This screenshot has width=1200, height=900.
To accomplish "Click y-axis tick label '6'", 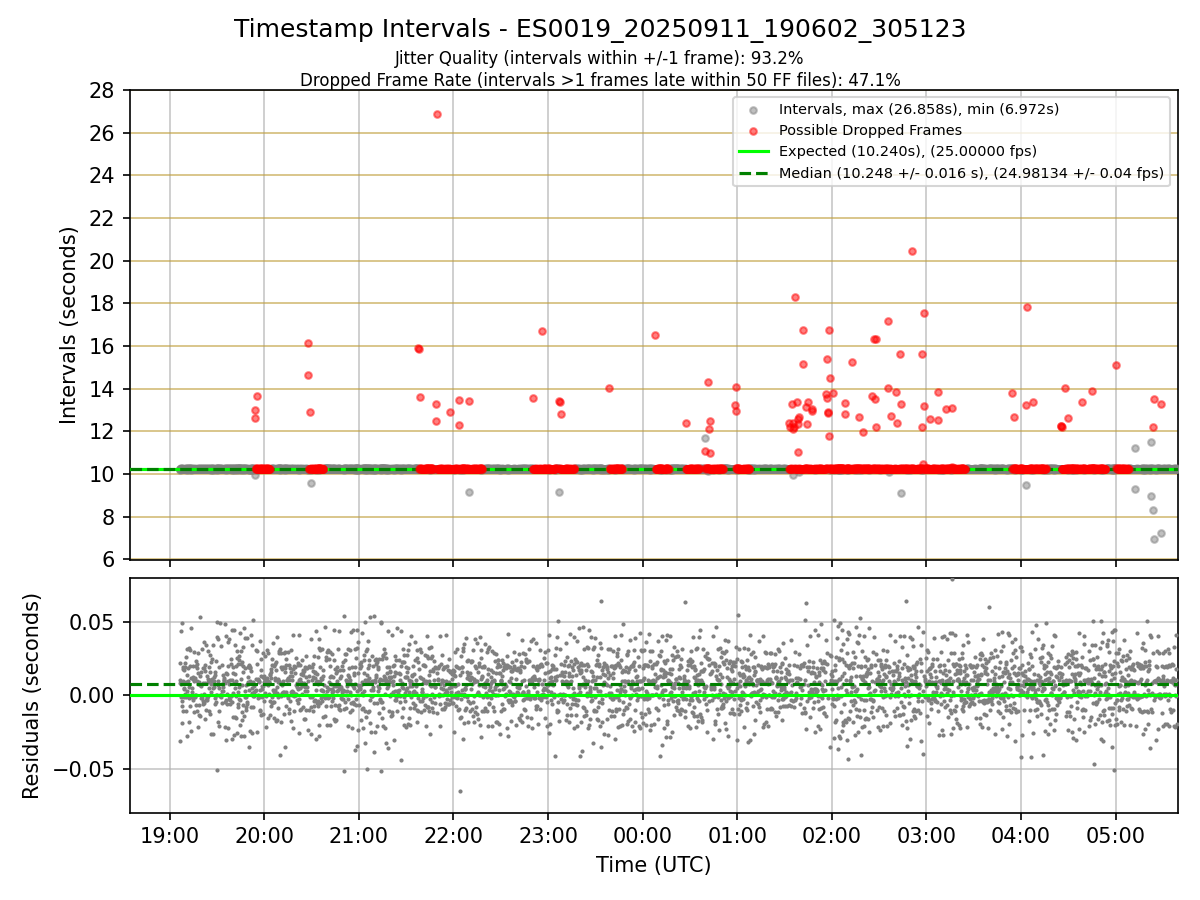I will pyautogui.click(x=108, y=559).
